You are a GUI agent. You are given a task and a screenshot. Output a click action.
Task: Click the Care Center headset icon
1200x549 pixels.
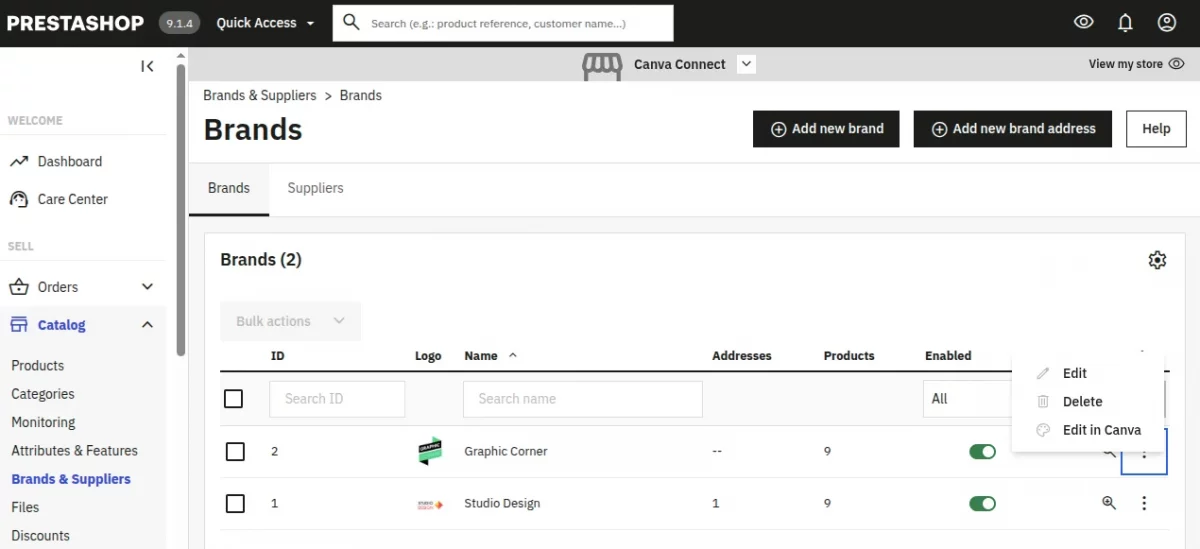pyautogui.click(x=19, y=199)
